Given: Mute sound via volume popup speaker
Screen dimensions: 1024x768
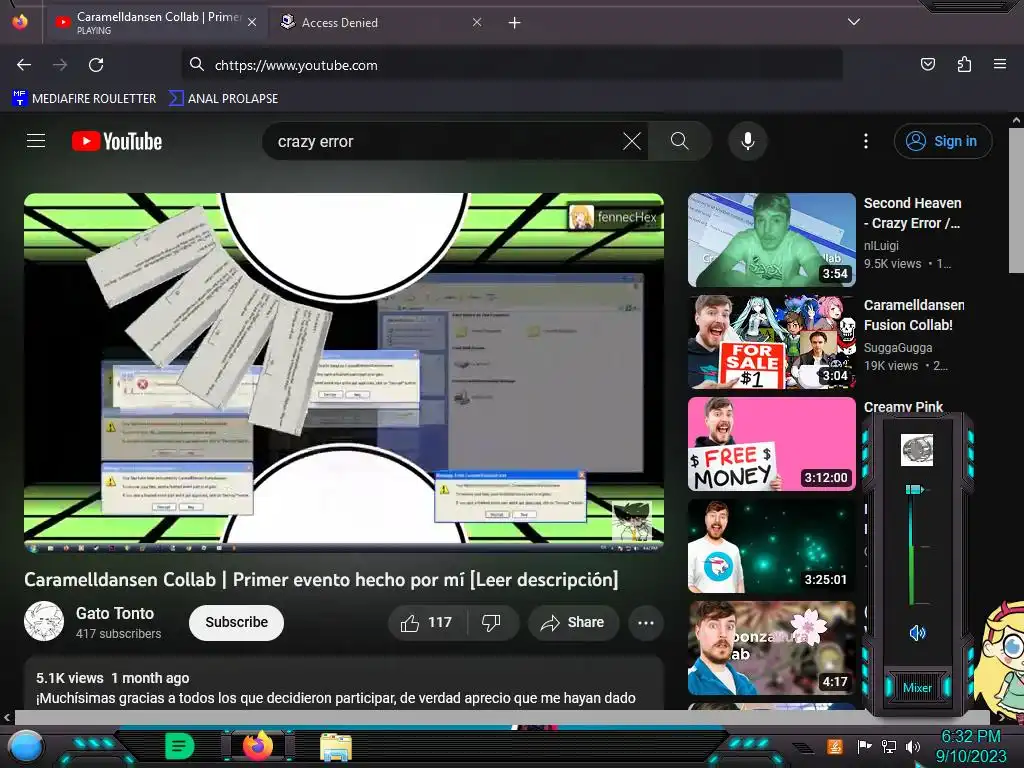Looking at the screenshot, I should (x=918, y=632).
